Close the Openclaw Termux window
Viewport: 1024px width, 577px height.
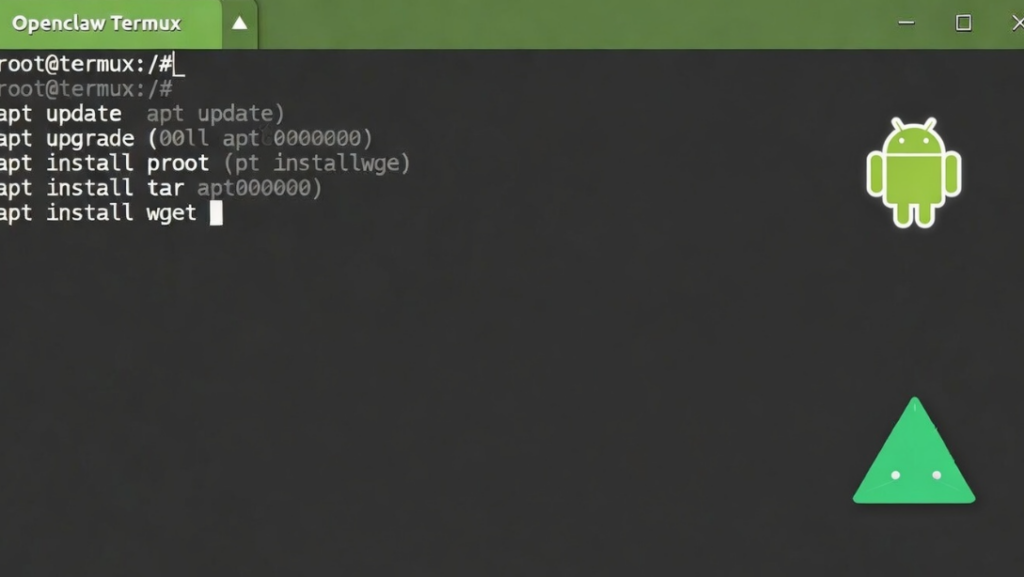pyautogui.click(x=1015, y=23)
